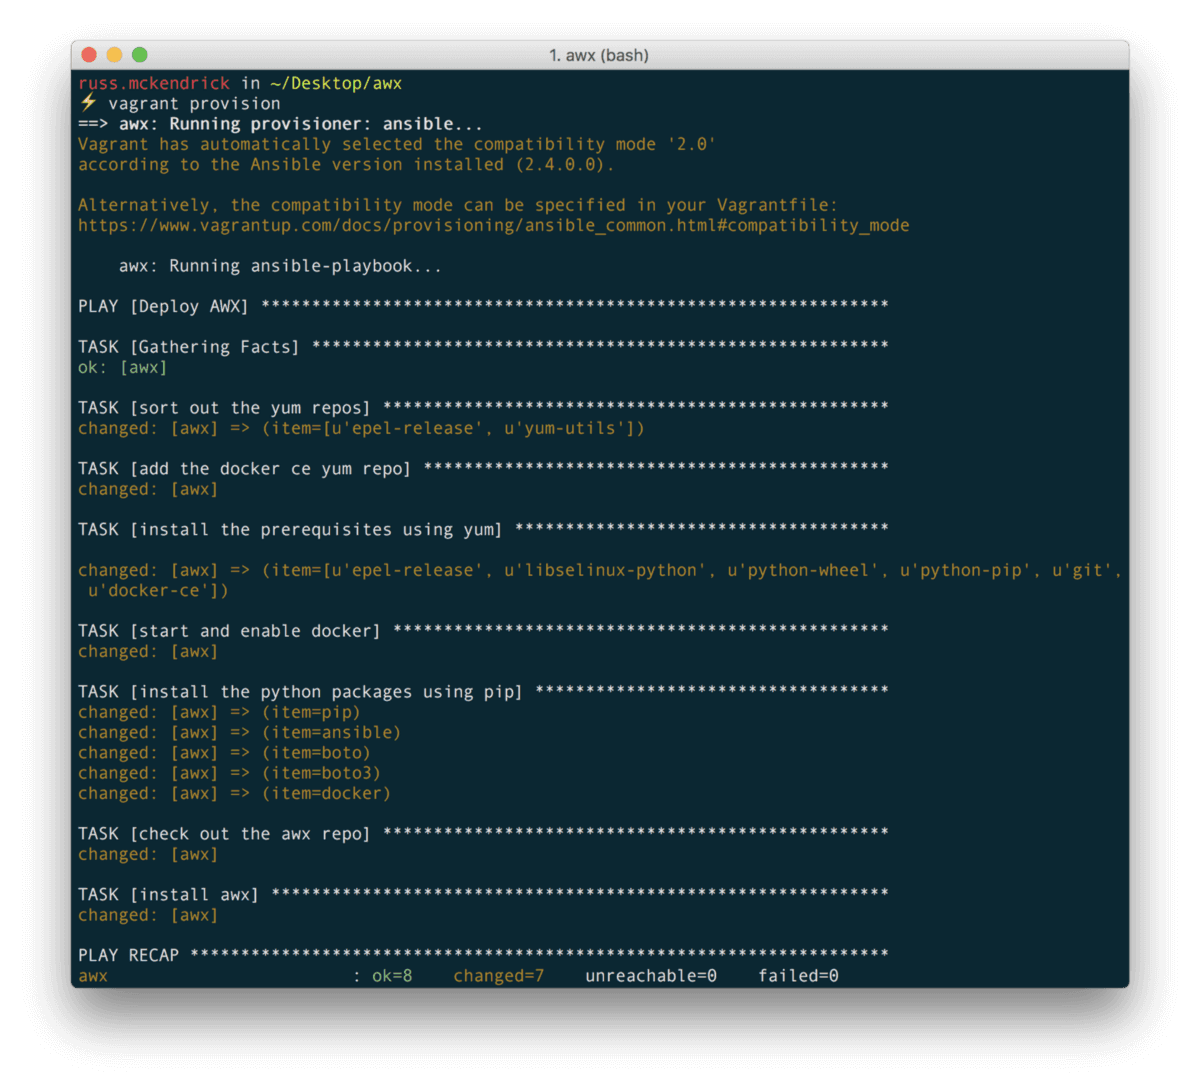Click the 'TASK [add the docker ce yum repo]' line
This screenshot has width=1200, height=1089.
tap(244, 469)
